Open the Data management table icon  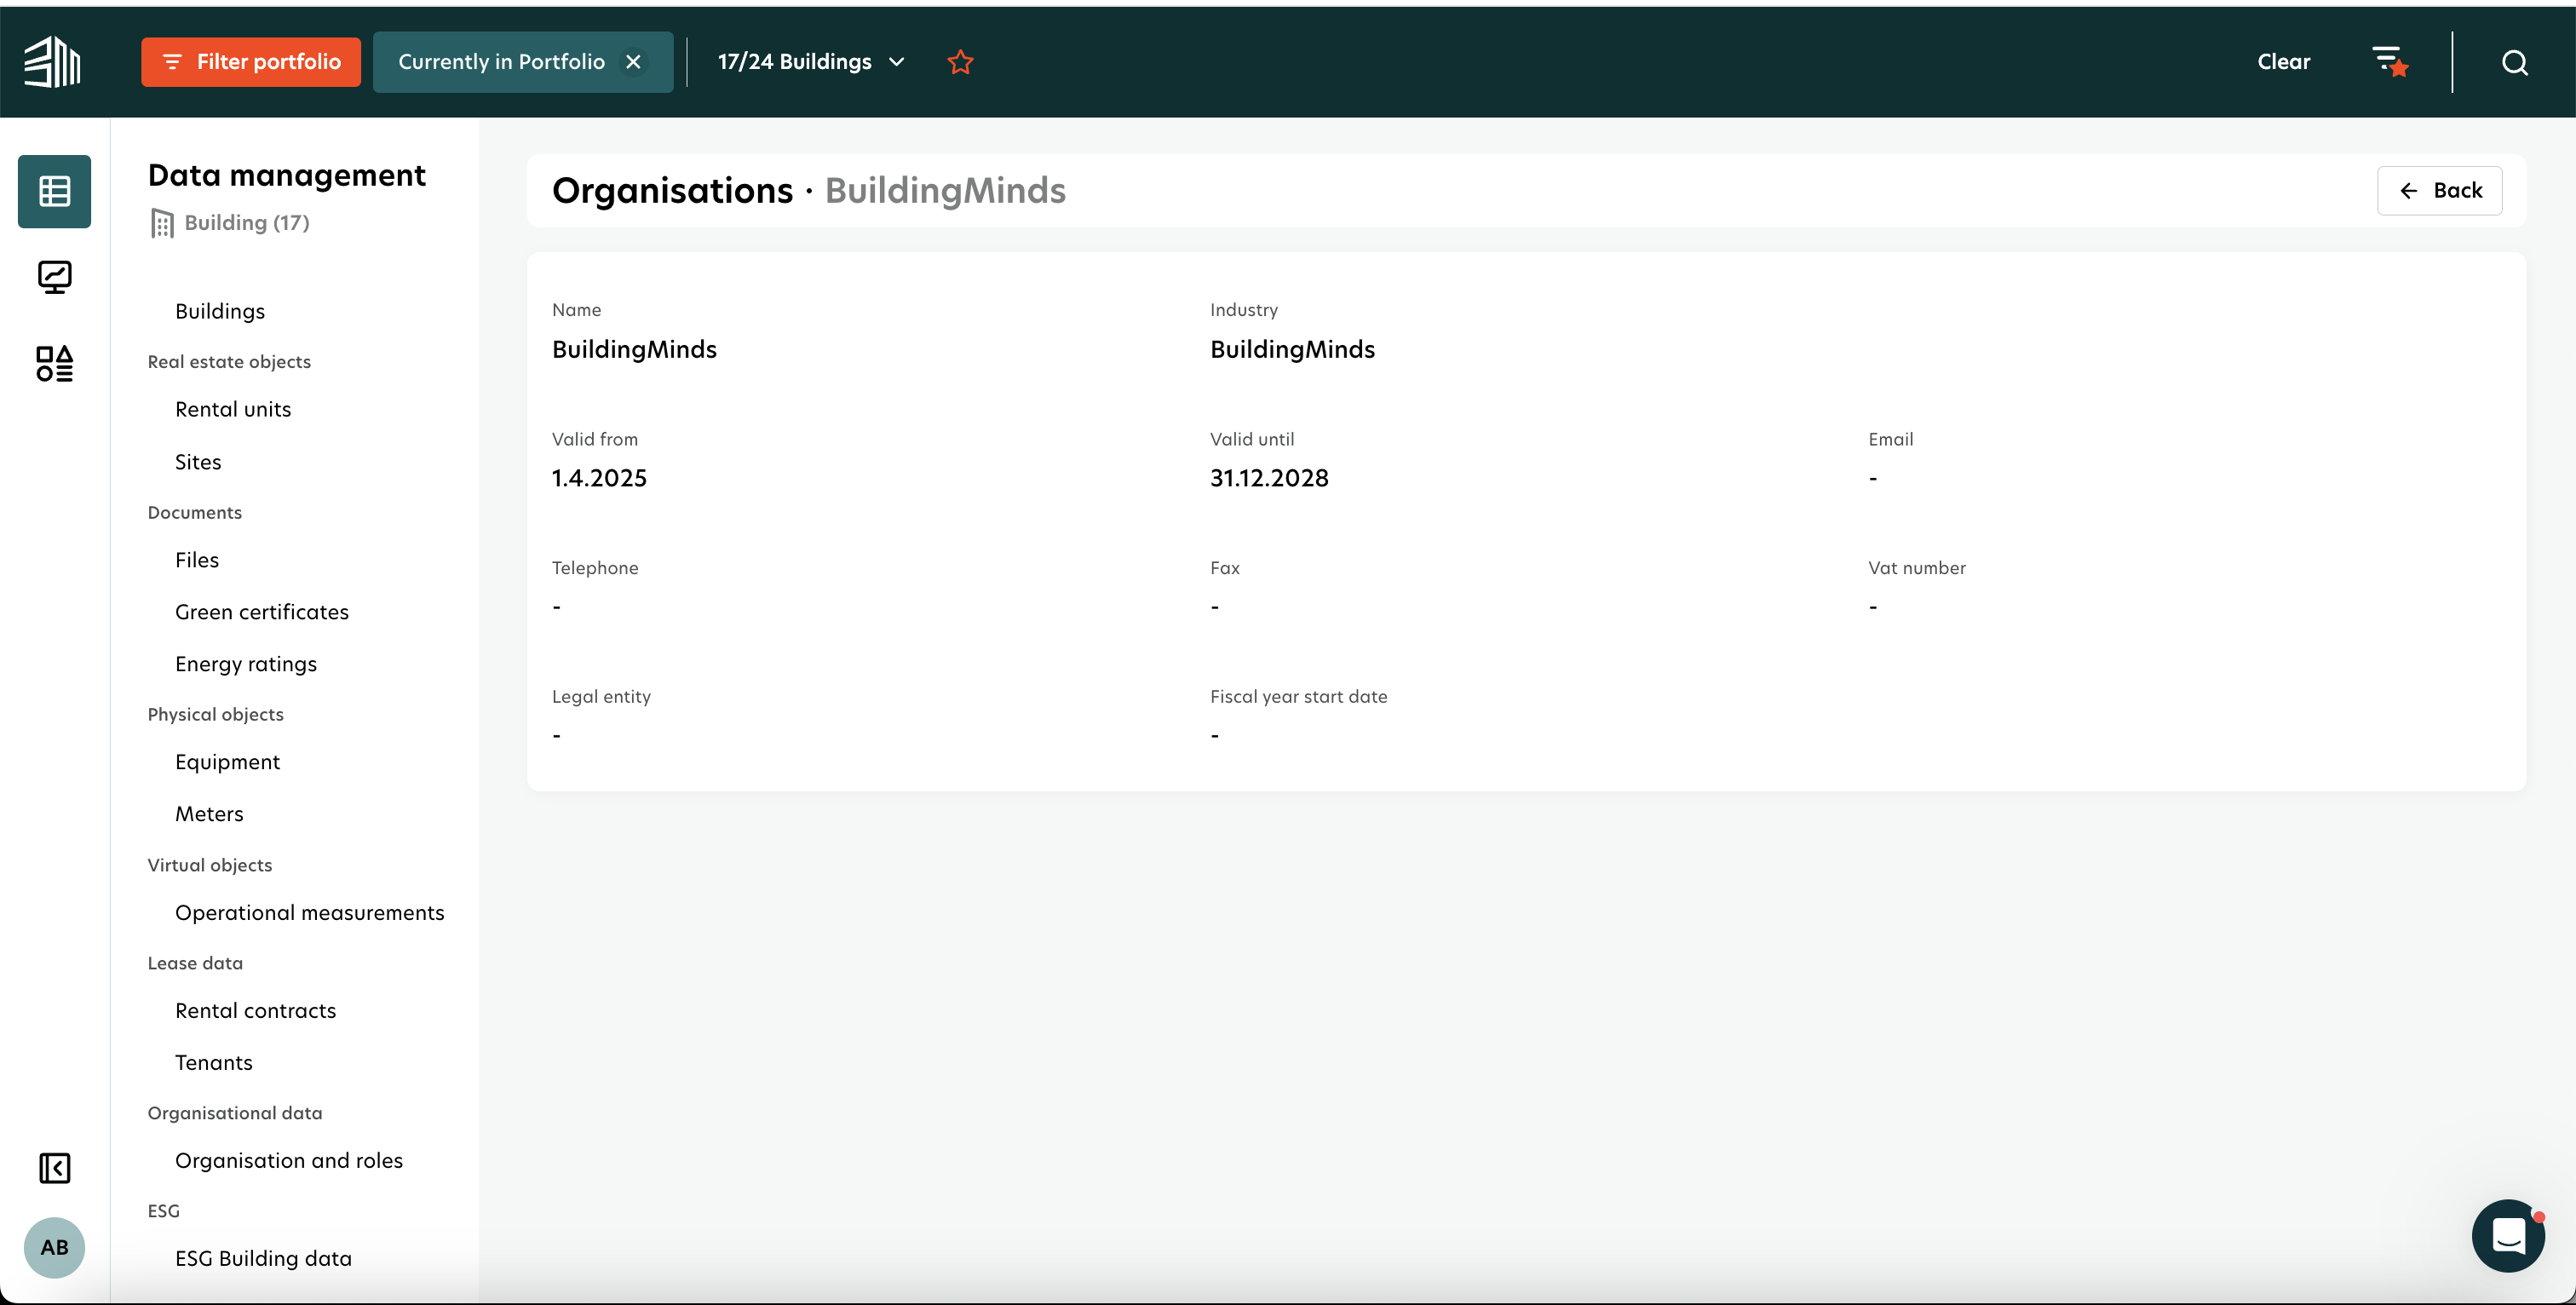54,191
